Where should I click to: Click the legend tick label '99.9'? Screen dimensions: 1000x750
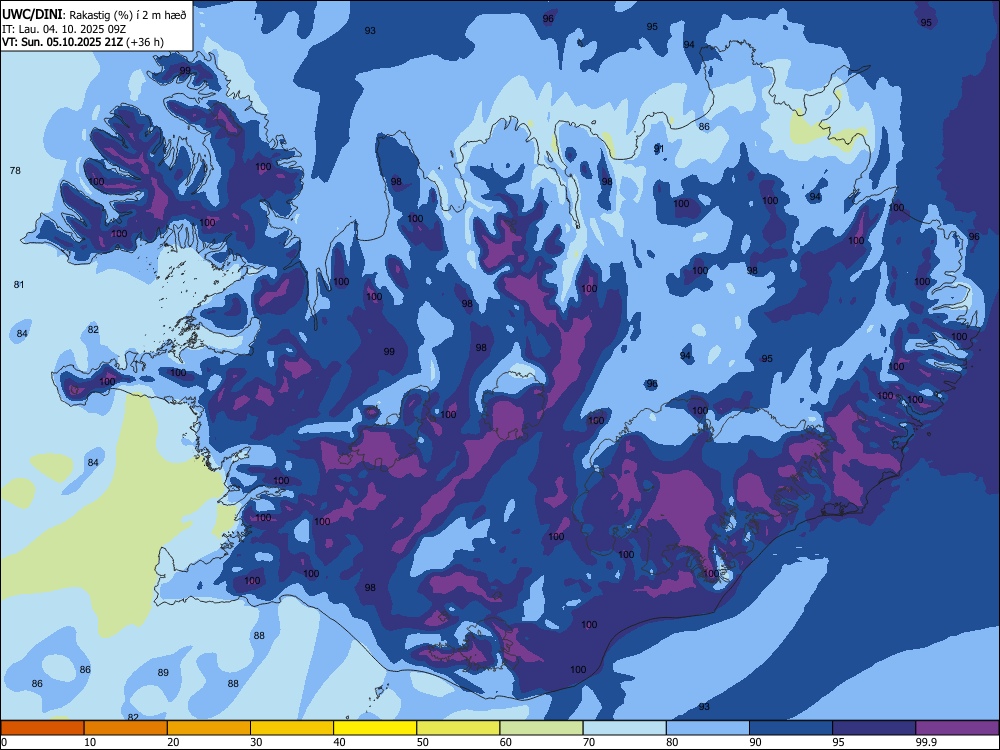click(x=925, y=742)
